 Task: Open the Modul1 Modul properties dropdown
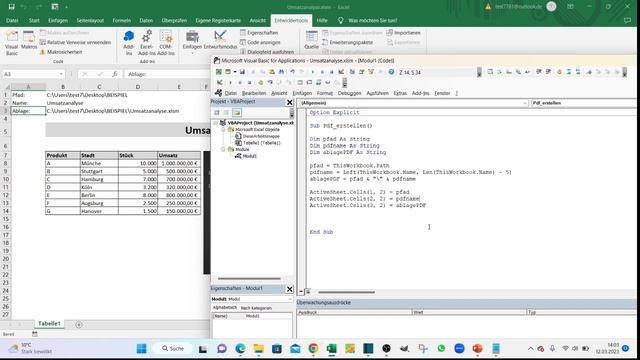coord(252,299)
